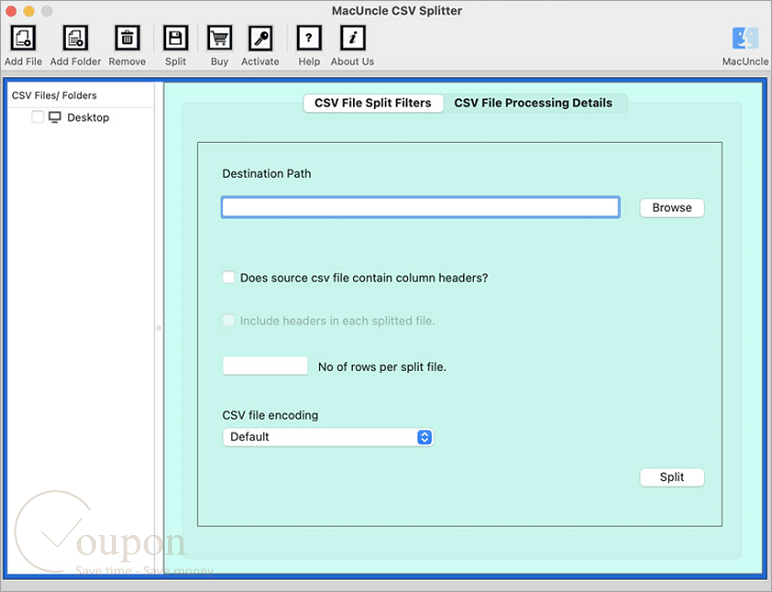Open the About Us info icon
Viewport: 772px width, 592px height.
point(353,38)
